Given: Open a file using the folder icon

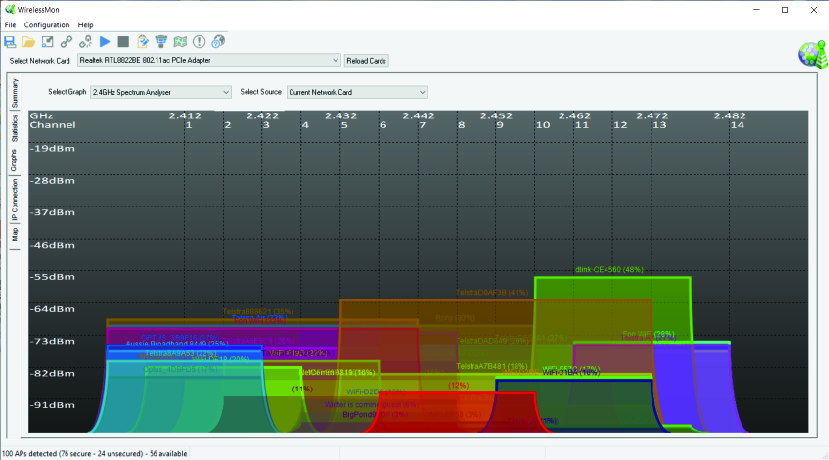Looking at the screenshot, I should pos(29,42).
